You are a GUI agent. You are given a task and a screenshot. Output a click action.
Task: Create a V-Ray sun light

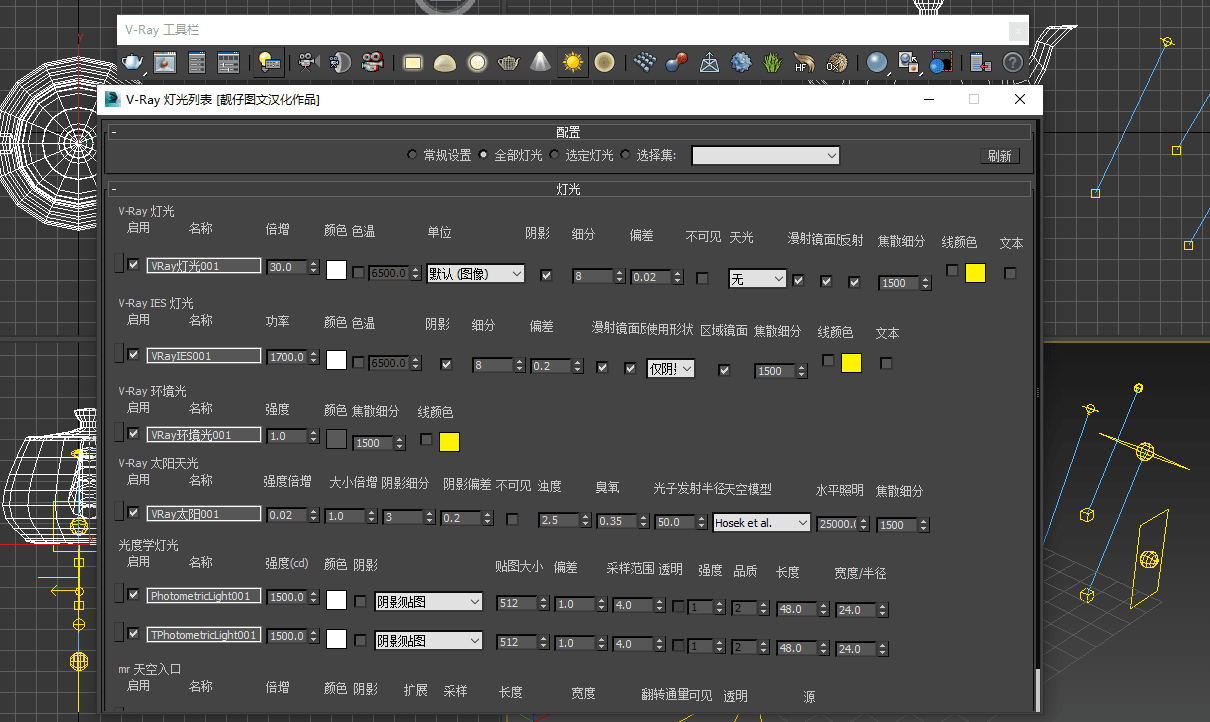[x=572, y=63]
